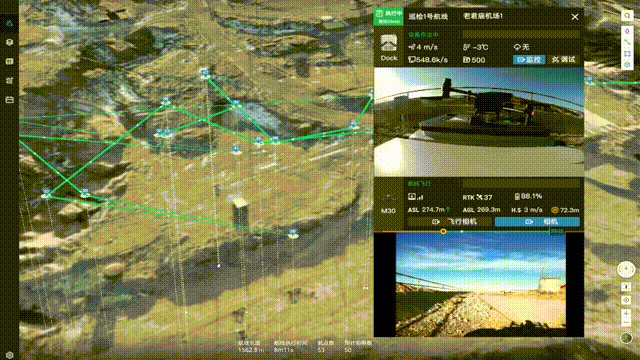Select the line drawing annotation tool
640x360 pixels.
pos(627,42)
